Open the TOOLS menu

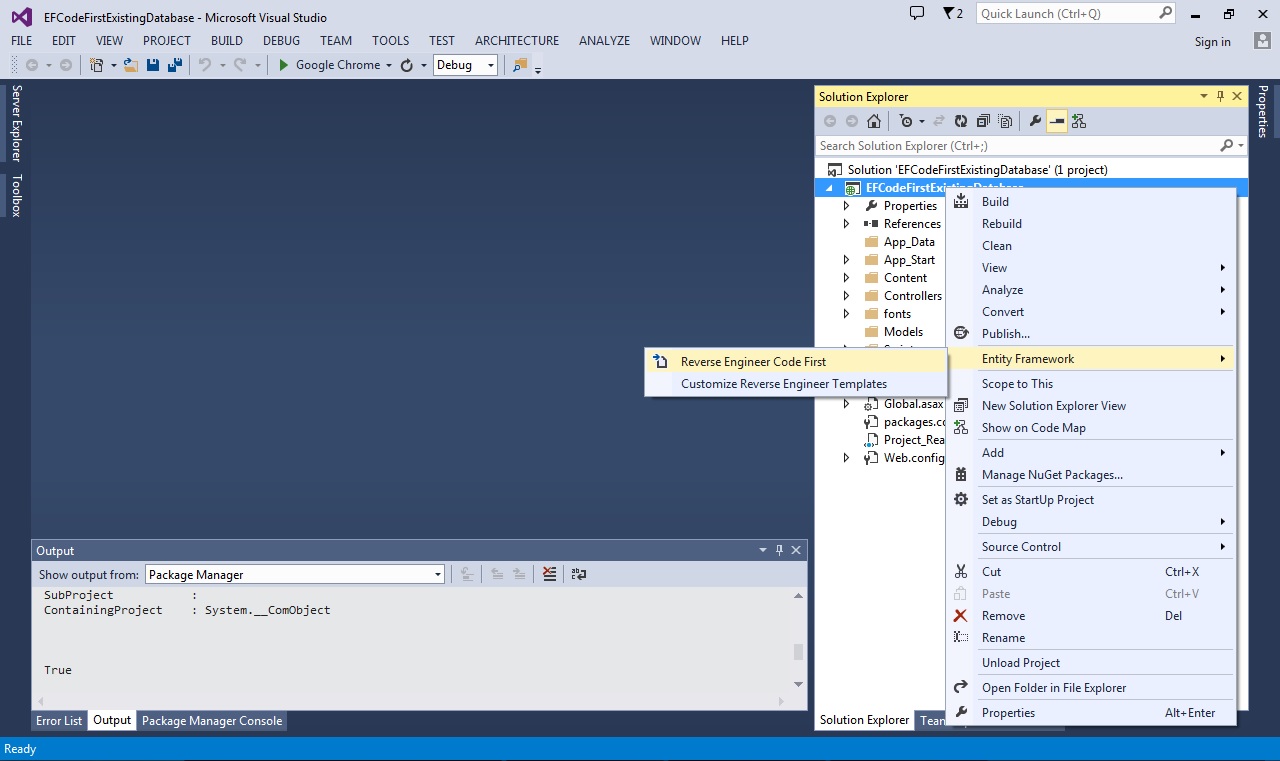(x=390, y=41)
